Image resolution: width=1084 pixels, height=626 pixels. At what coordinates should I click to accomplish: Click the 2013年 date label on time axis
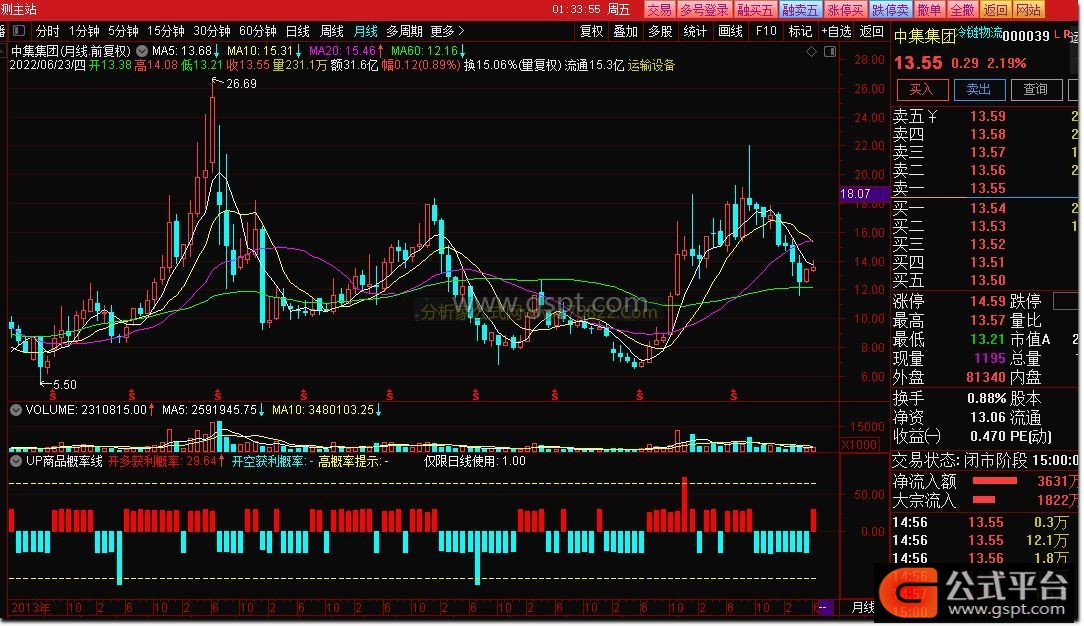click(x=30, y=608)
